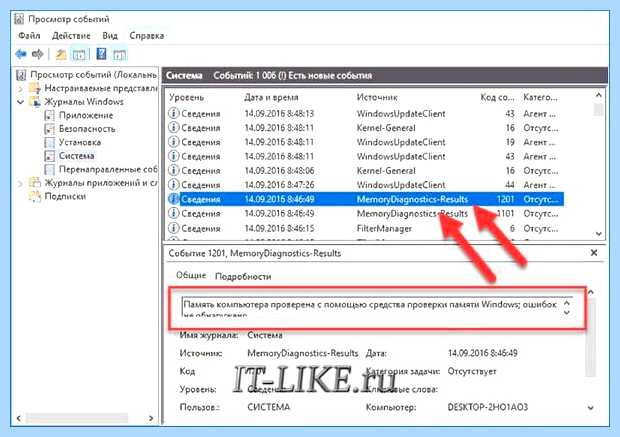Click the Настраиваемые представления folder icon
Screen dimensions: 620x437
(x=35, y=88)
